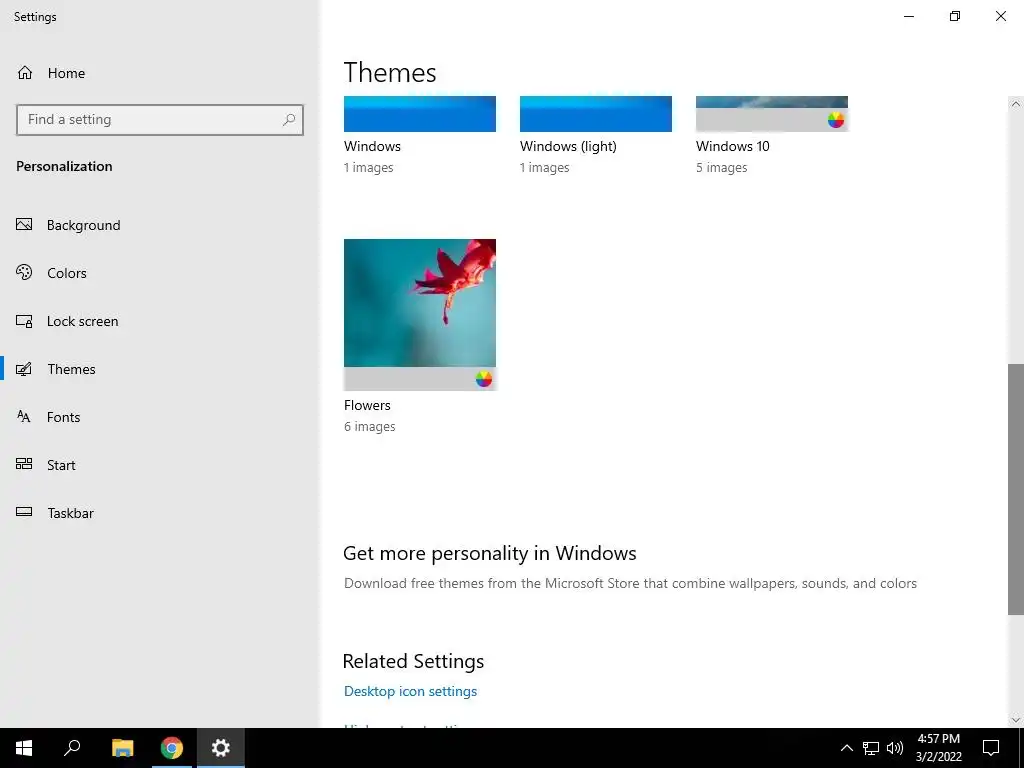Click the Colors palette icon

pyautogui.click(x=24, y=272)
